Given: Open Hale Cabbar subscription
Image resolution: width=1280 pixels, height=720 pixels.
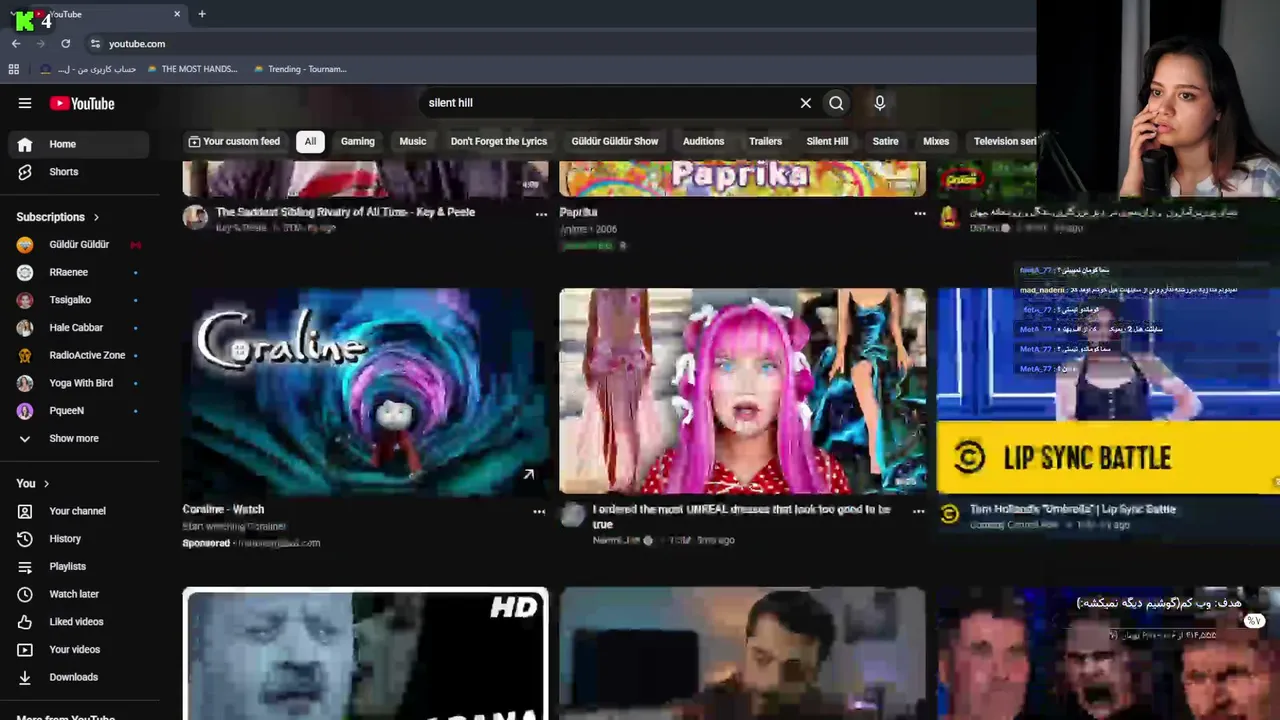Looking at the screenshot, I should coord(80,328).
